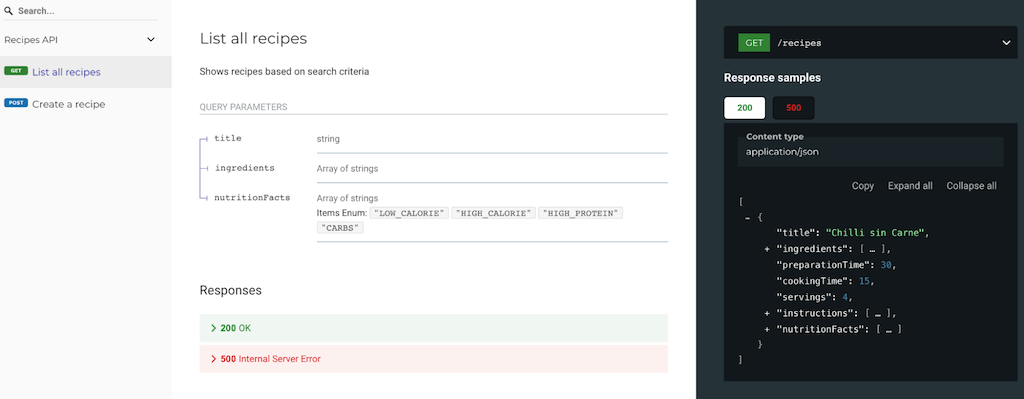Viewport: 1024px width, 399px height.
Task: Switch to the 200 response sample tab
Action: click(x=744, y=108)
